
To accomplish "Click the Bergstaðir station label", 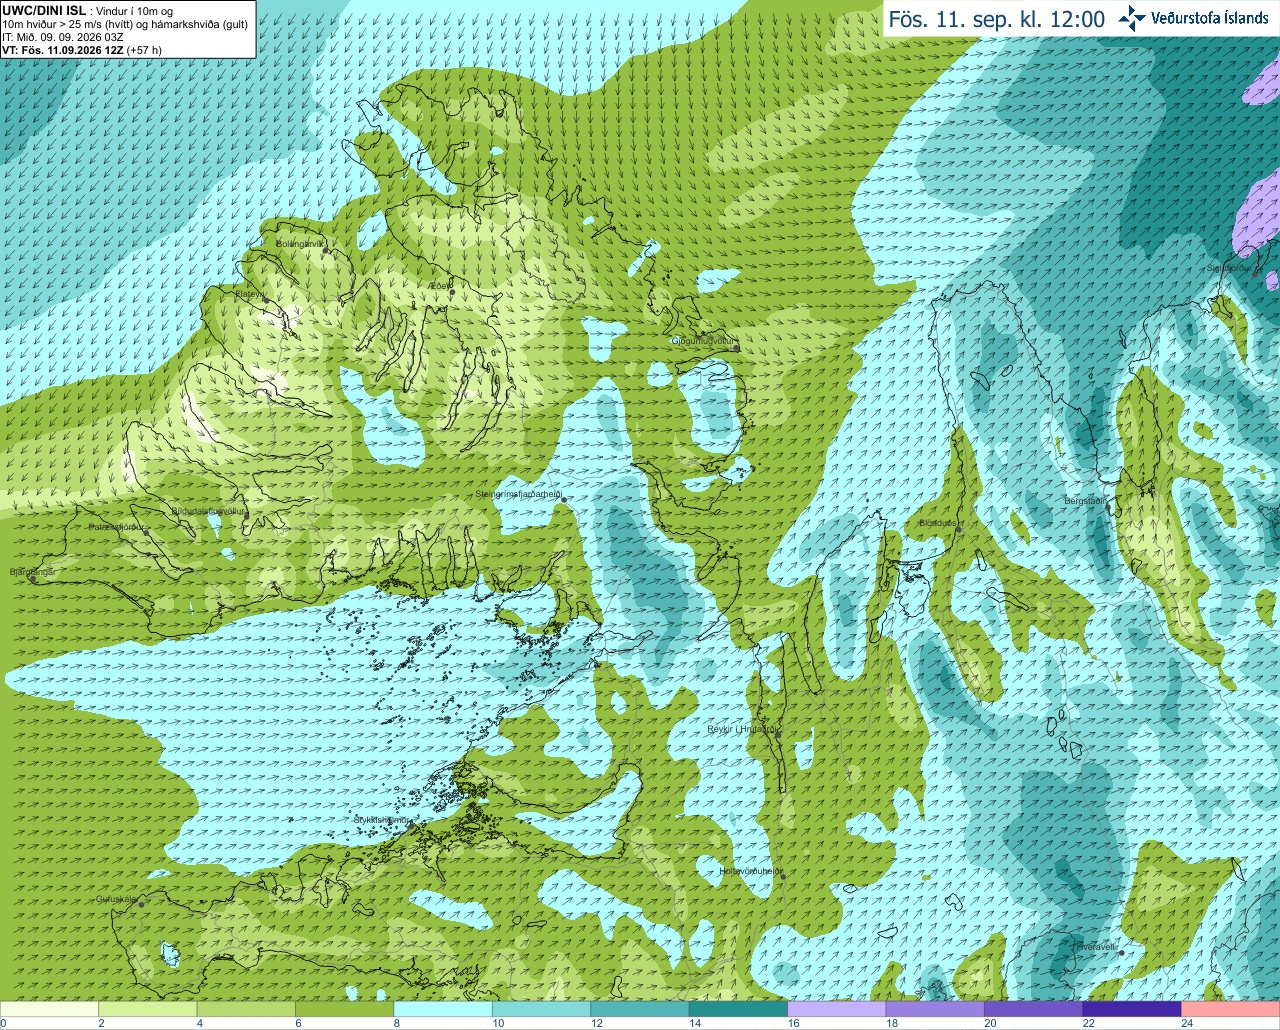I will coord(1084,500).
